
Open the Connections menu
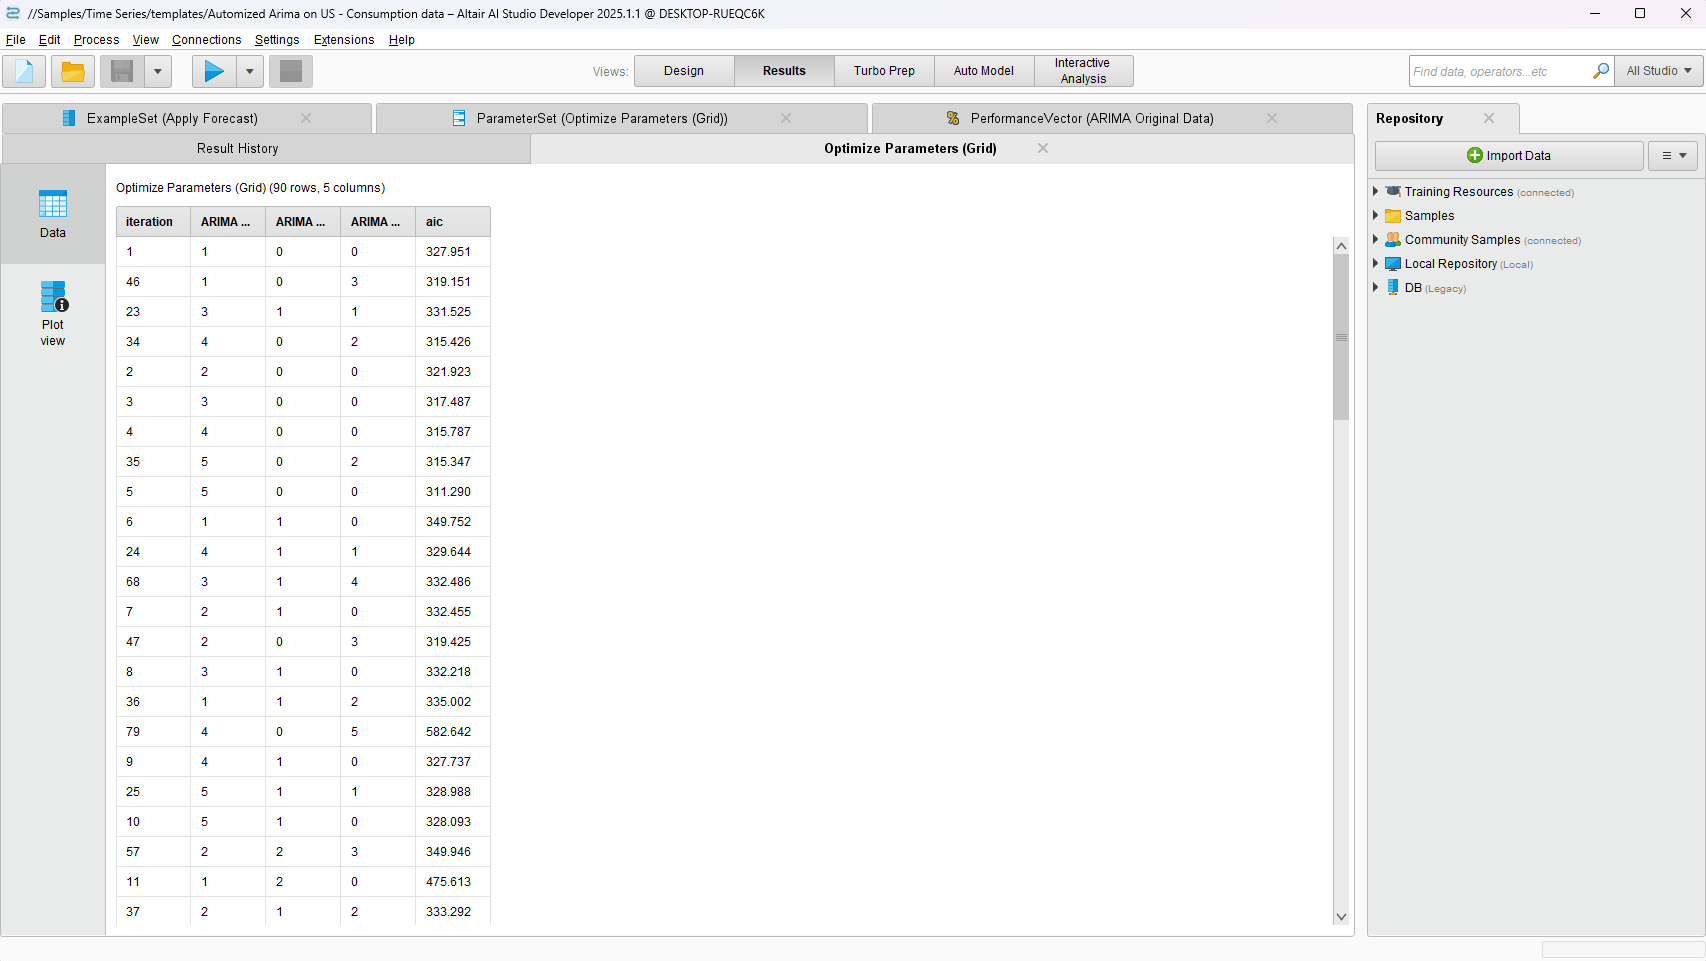[x=206, y=40]
